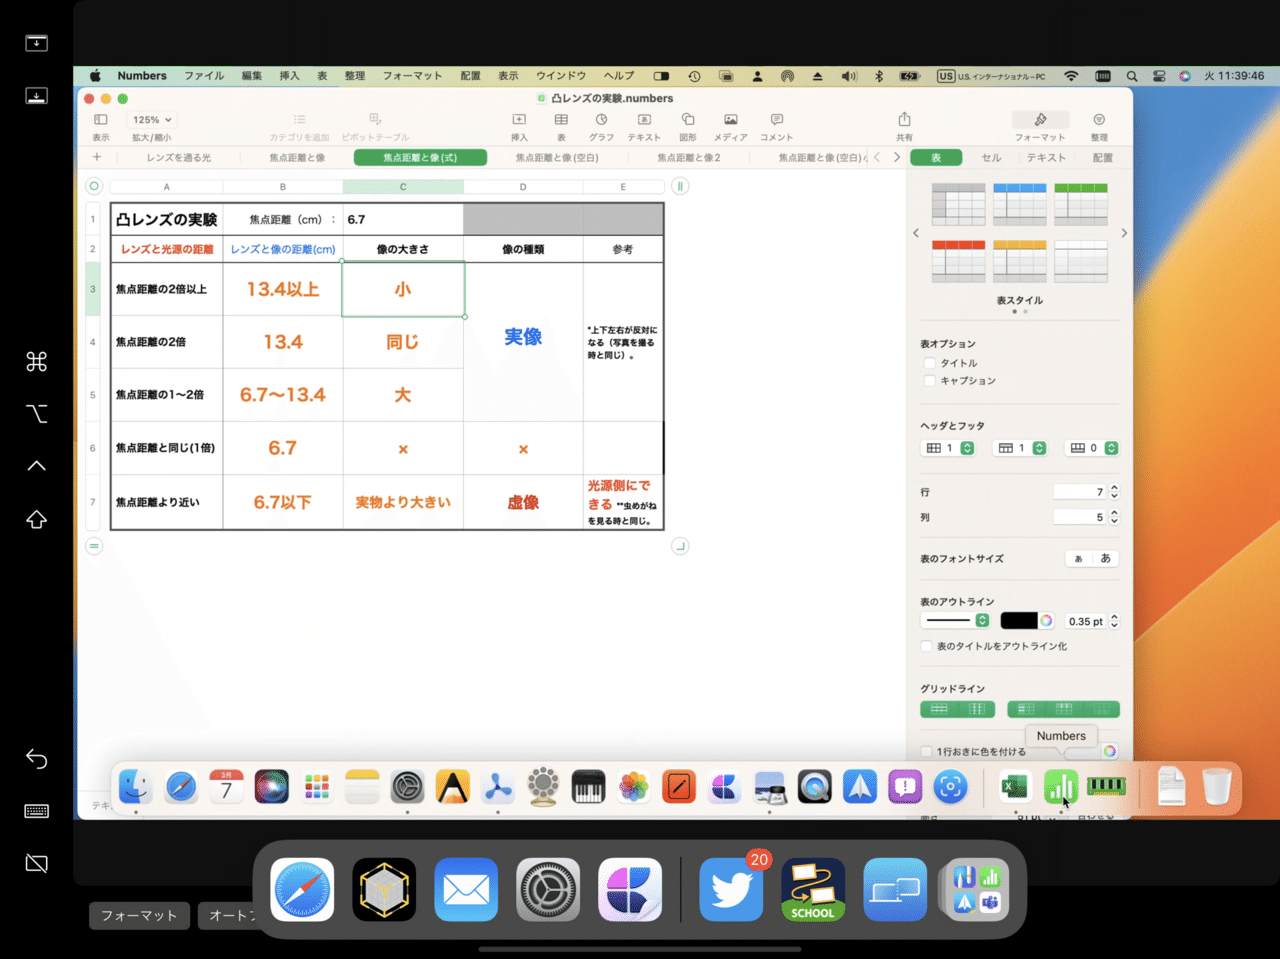Screen dimensions: 1280x959
Task: Select cell containing 虚像
Action: click(x=523, y=502)
